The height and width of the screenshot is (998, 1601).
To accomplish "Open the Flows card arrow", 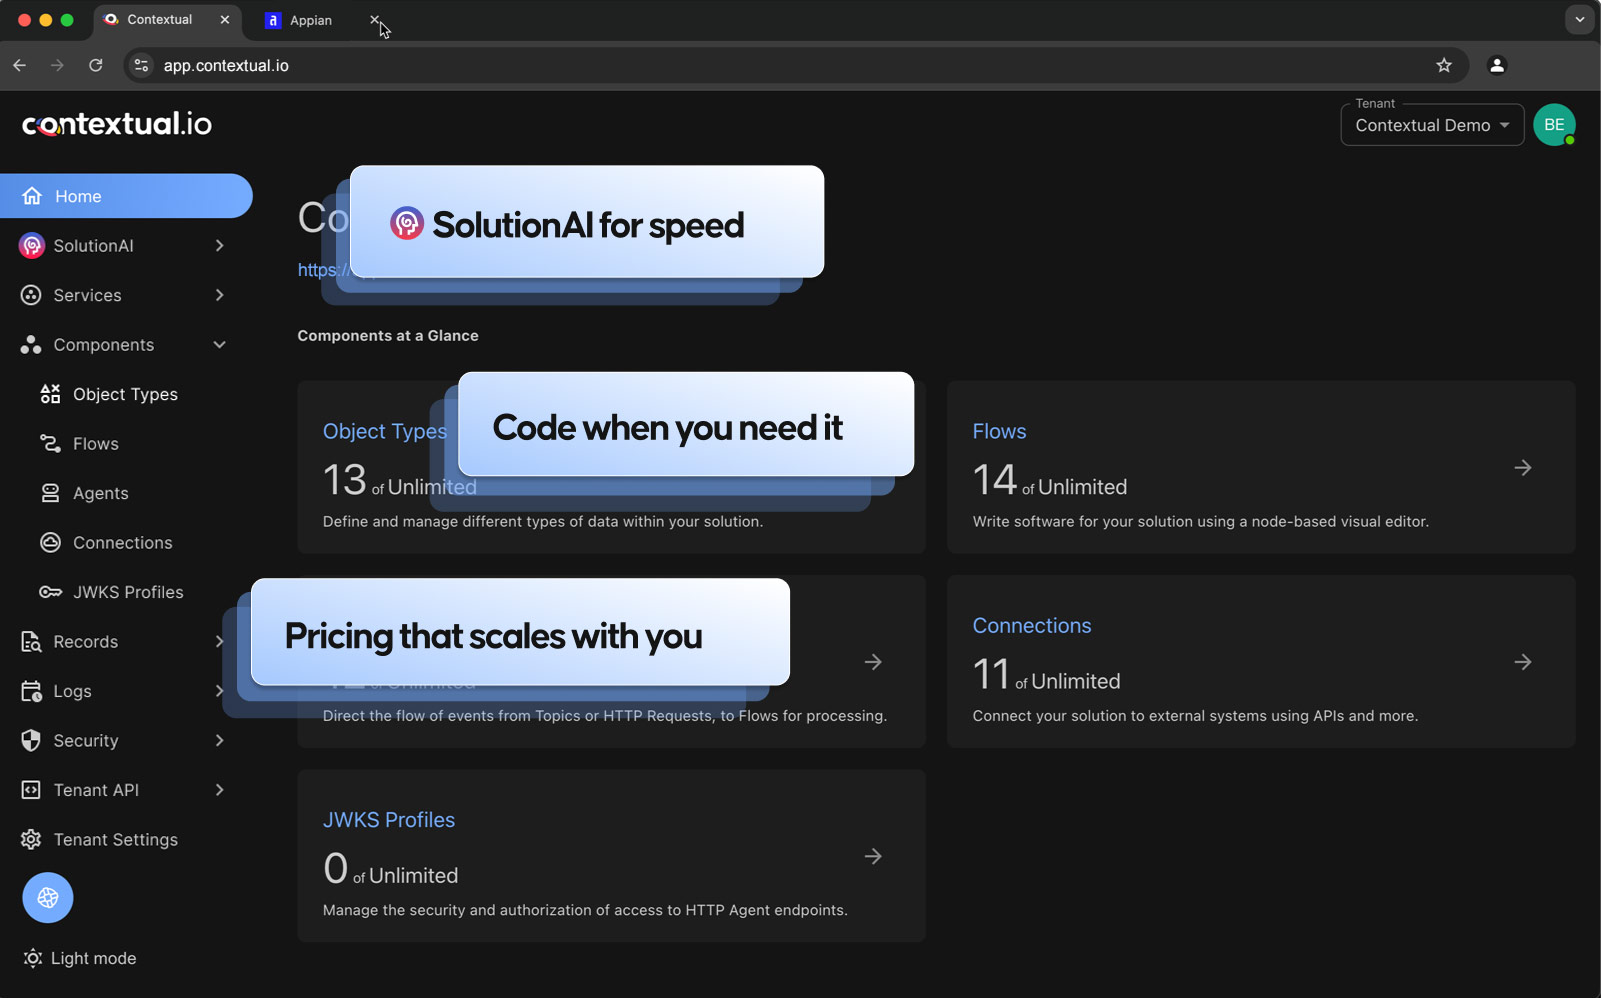I will coord(1523,467).
